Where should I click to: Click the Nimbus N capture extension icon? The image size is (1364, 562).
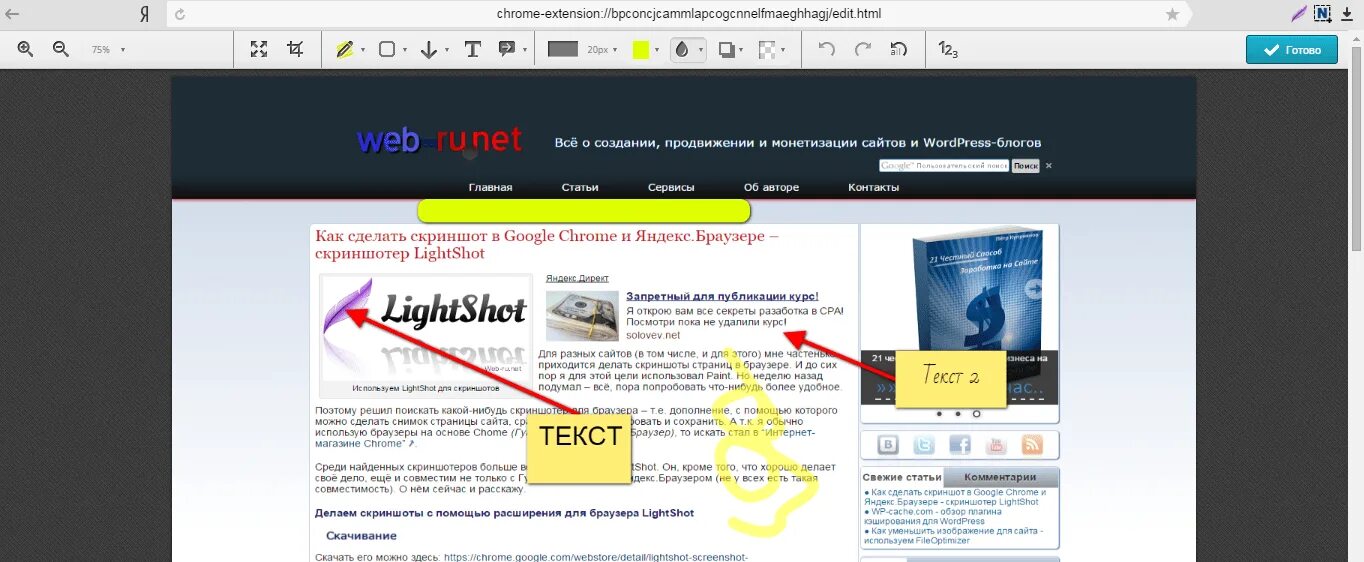pyautogui.click(x=1323, y=13)
